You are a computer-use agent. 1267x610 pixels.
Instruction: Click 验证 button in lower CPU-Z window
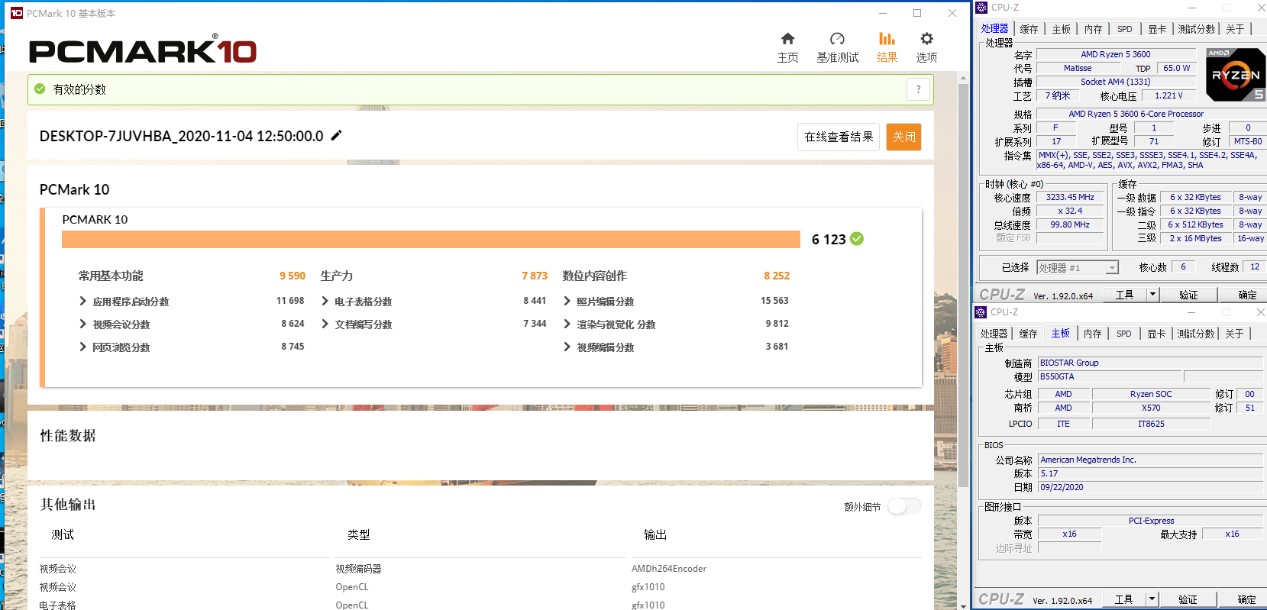click(x=1189, y=600)
